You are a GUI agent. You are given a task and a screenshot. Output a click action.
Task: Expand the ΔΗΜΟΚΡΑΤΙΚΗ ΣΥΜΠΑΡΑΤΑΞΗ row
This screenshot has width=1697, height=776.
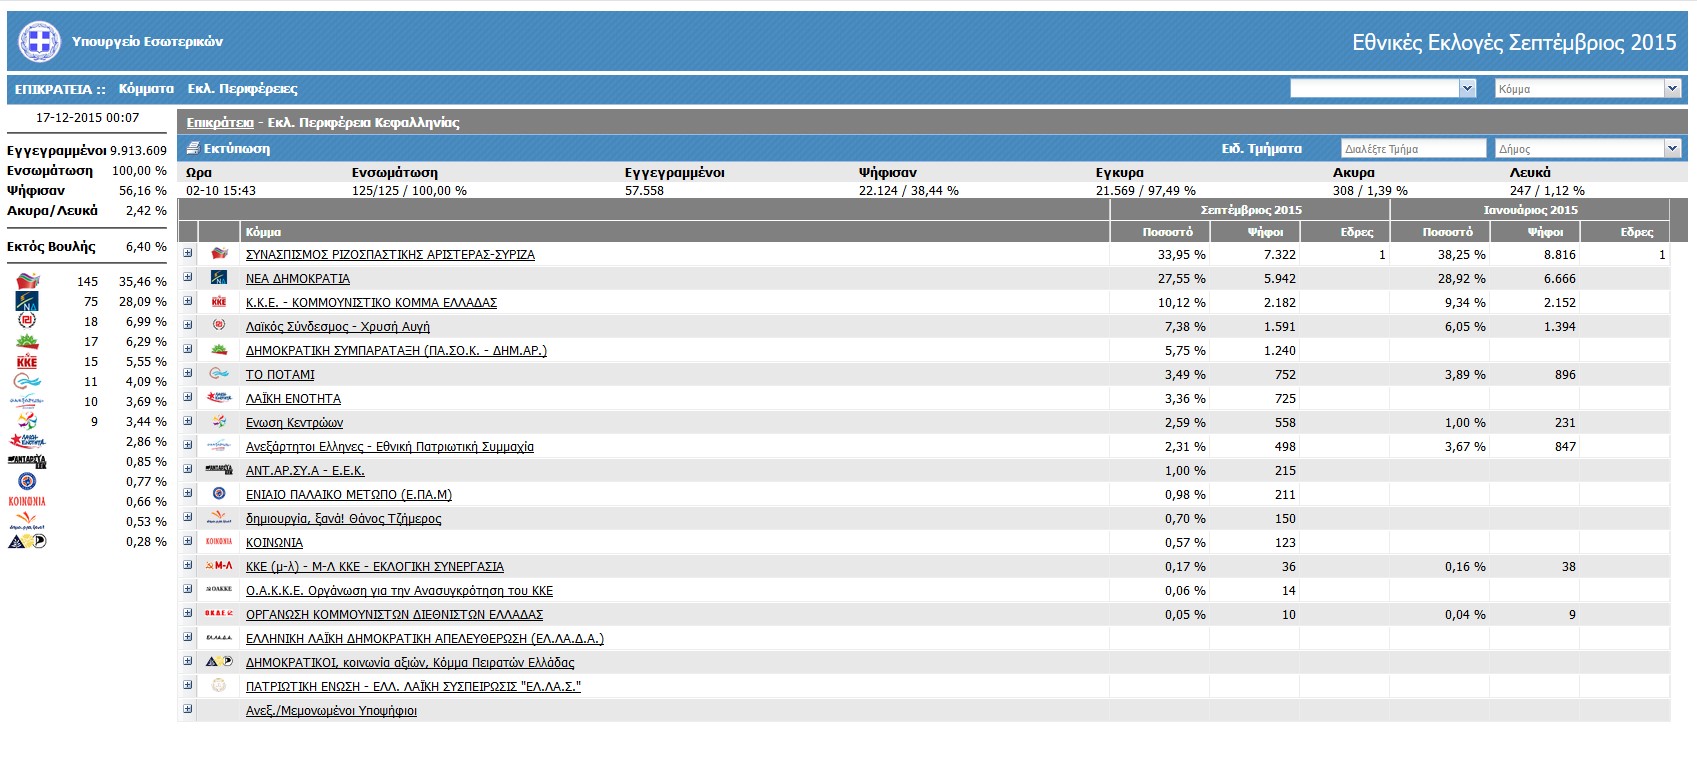point(187,349)
